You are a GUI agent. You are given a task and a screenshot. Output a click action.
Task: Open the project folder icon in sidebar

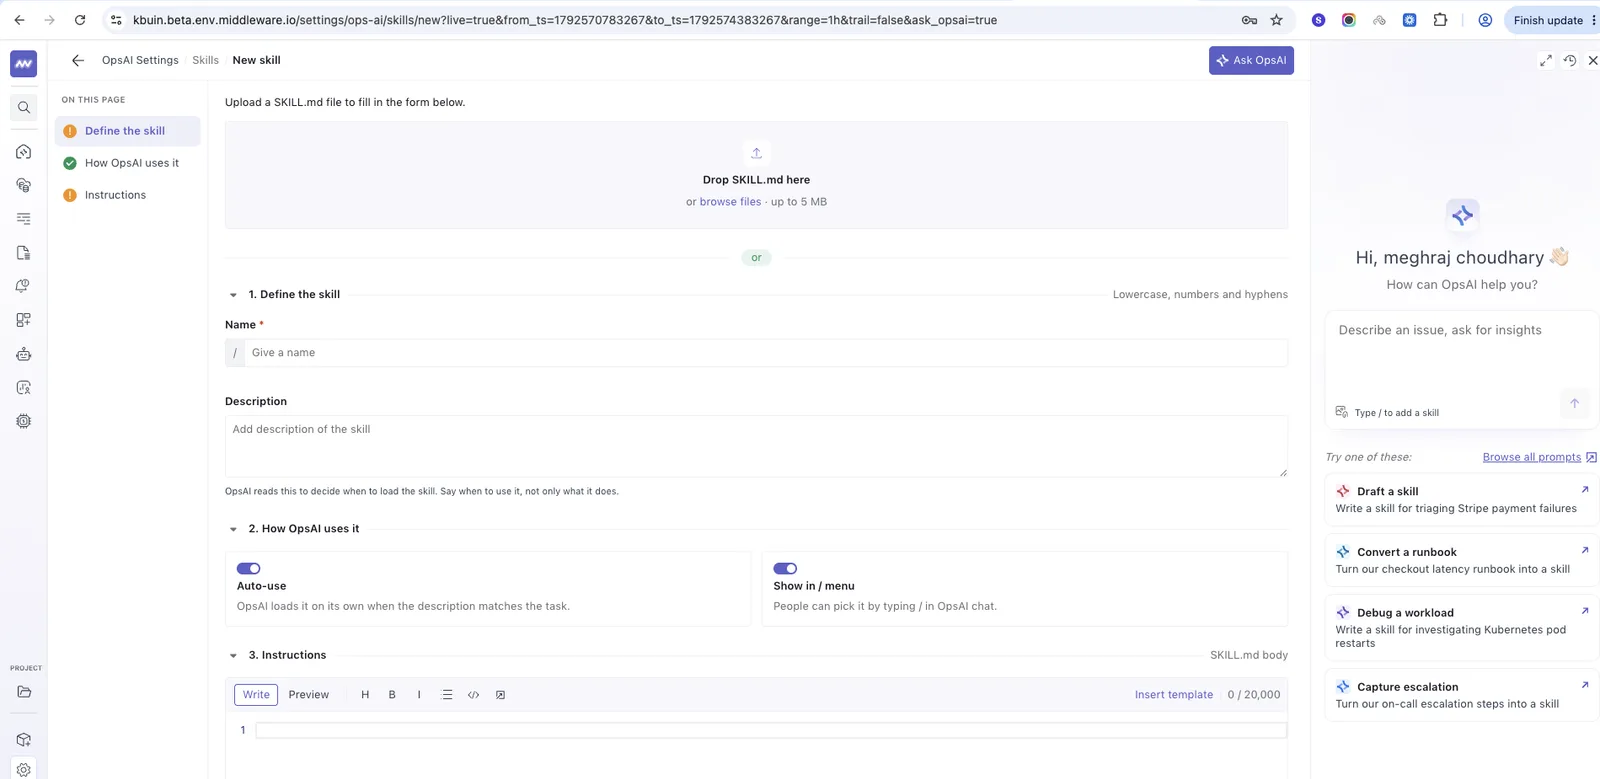(x=24, y=692)
